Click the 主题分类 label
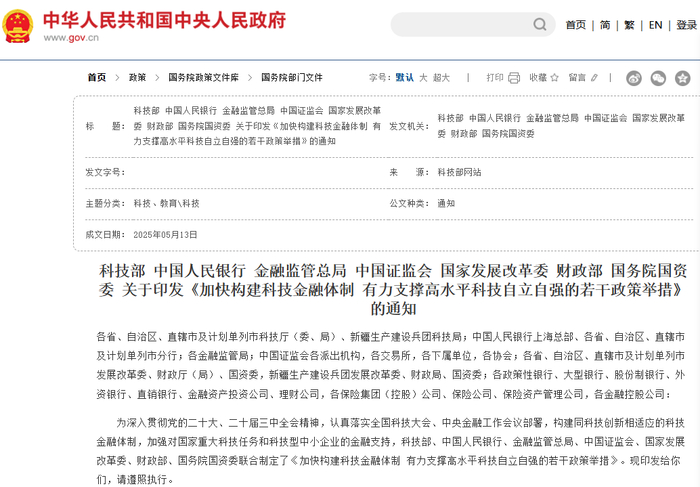 pos(105,204)
